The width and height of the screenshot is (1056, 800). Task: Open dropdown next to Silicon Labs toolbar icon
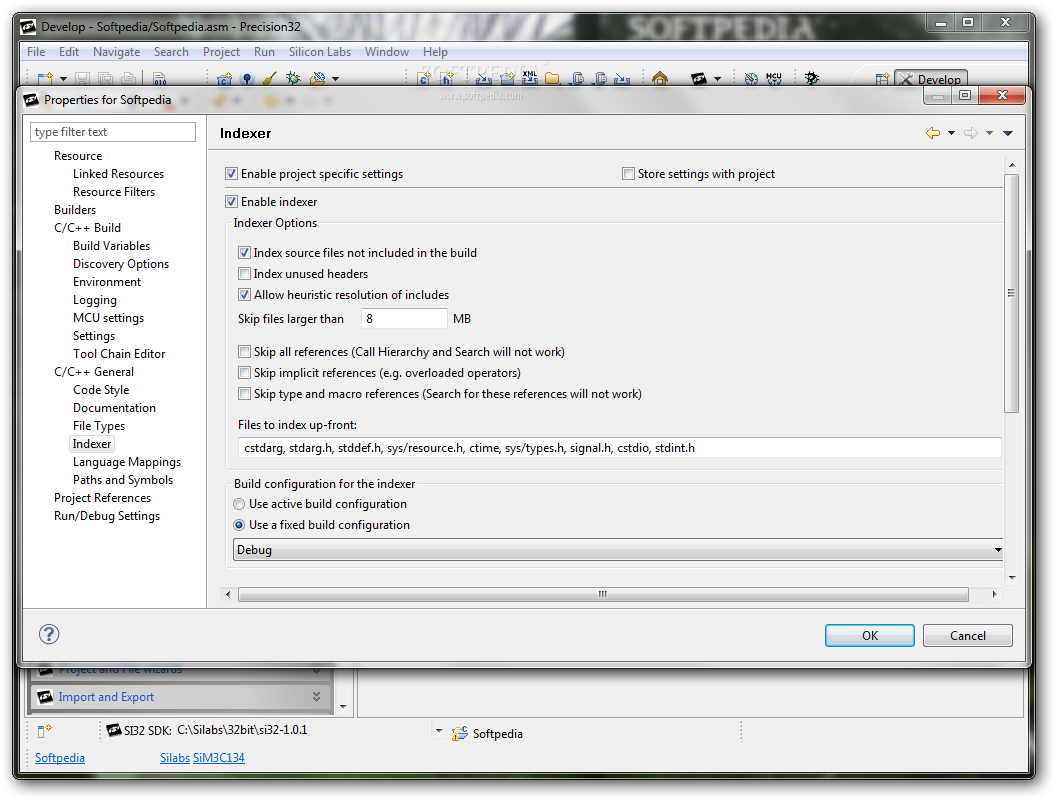point(717,79)
